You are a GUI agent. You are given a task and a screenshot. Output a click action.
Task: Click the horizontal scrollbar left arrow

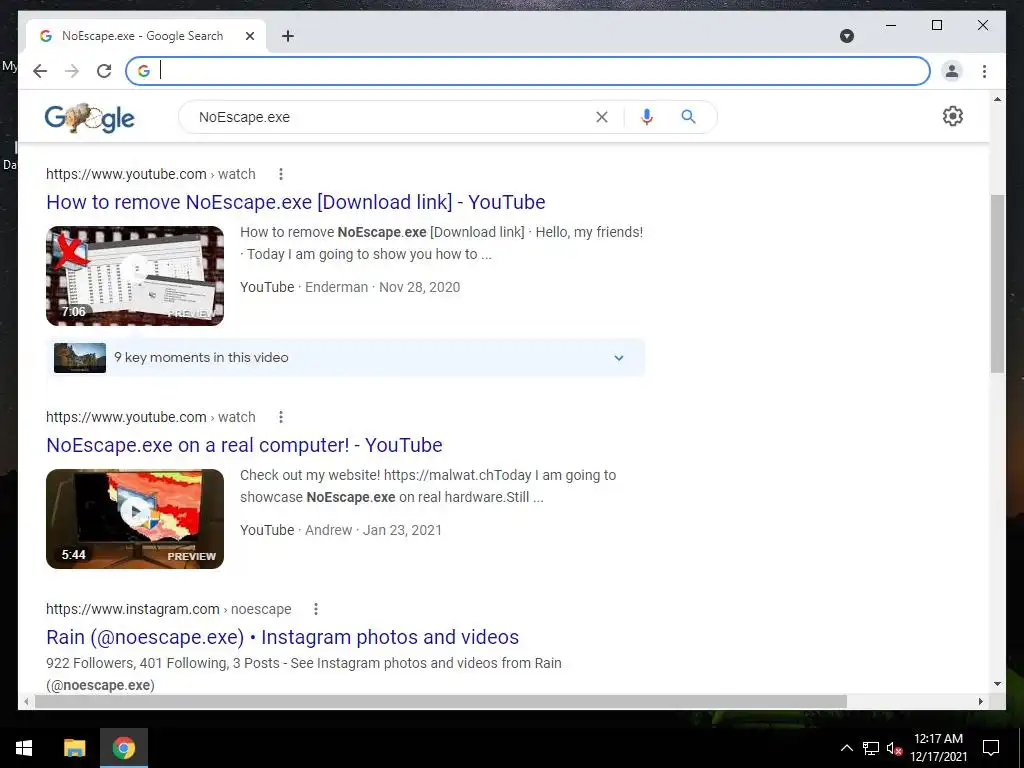click(26, 701)
